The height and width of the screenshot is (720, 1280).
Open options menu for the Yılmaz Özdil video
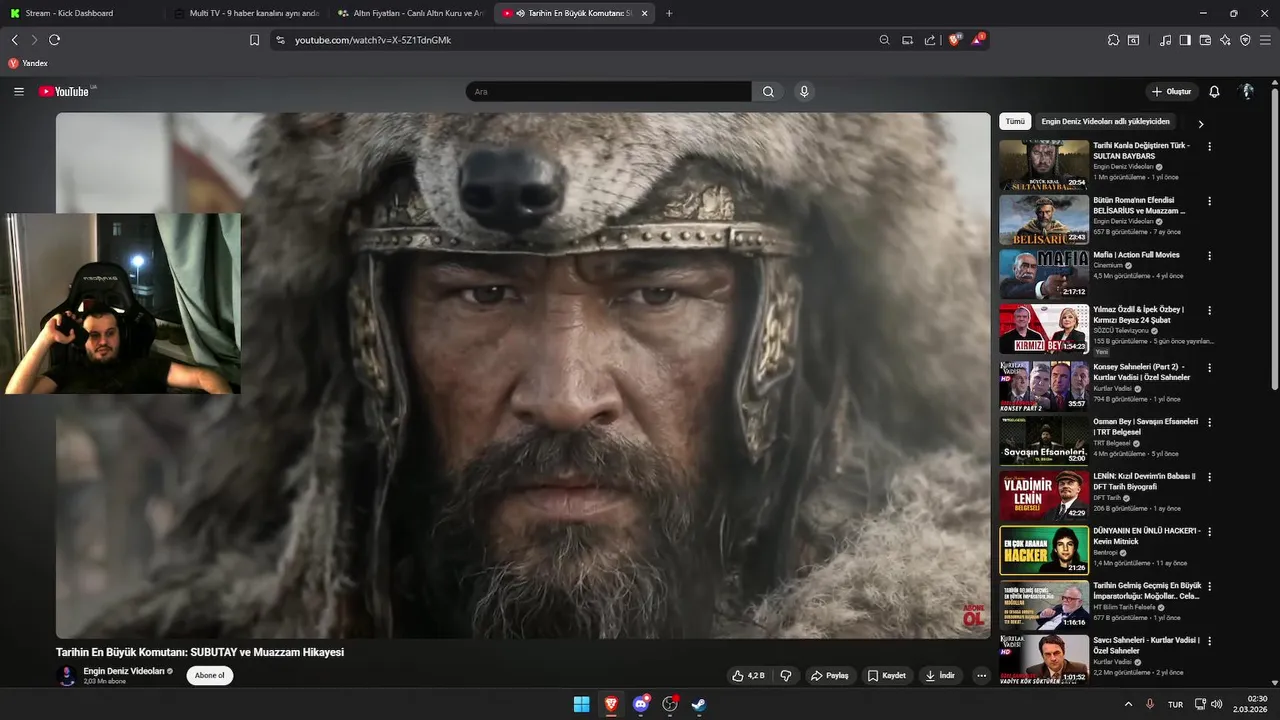(1209, 311)
